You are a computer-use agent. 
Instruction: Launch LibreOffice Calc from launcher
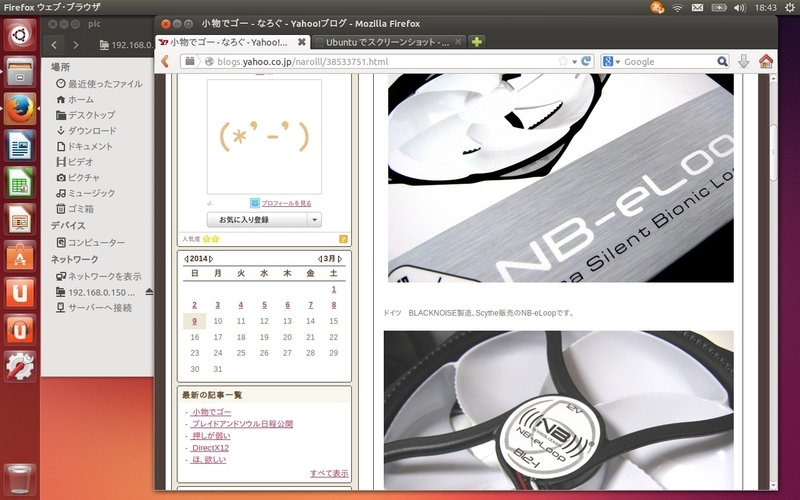coord(20,182)
